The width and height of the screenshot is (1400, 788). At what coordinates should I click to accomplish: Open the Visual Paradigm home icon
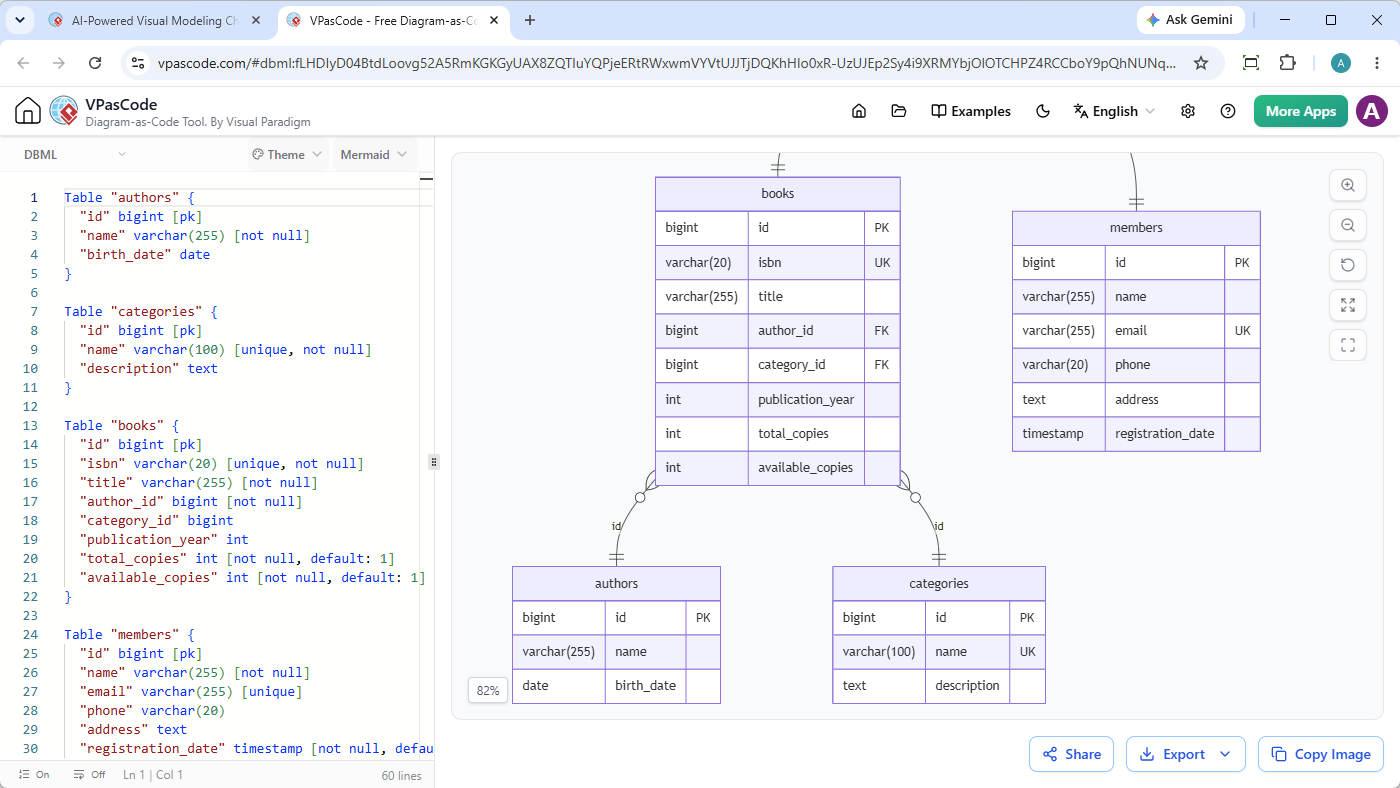click(28, 111)
